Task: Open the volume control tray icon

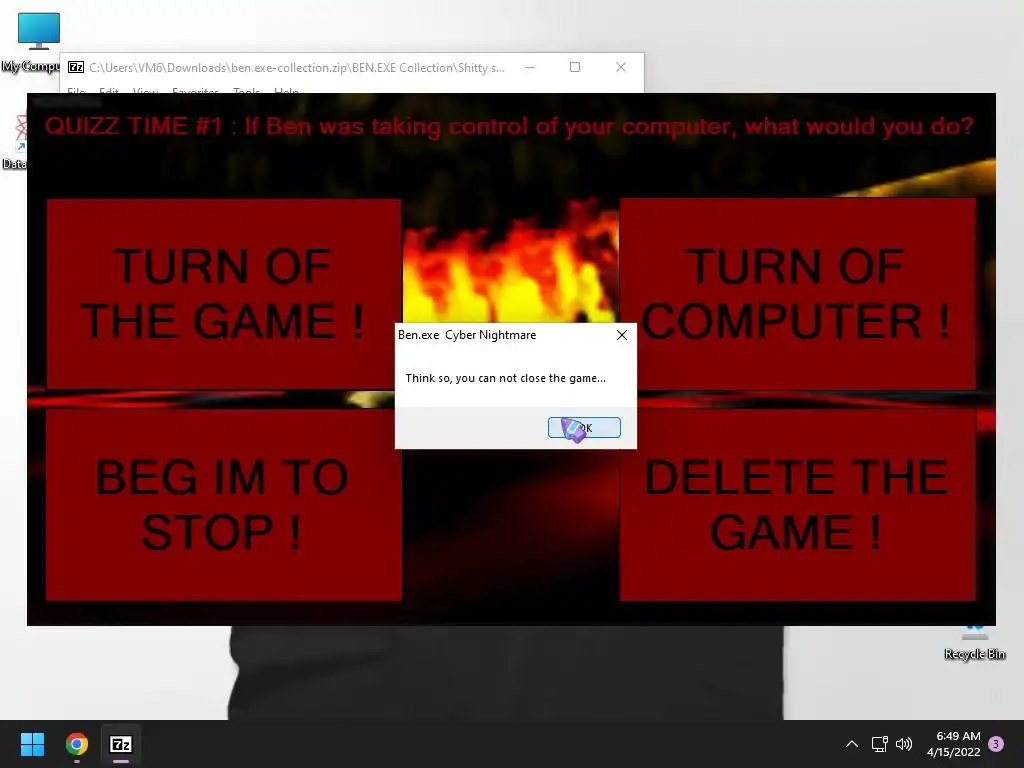Action: [904, 744]
